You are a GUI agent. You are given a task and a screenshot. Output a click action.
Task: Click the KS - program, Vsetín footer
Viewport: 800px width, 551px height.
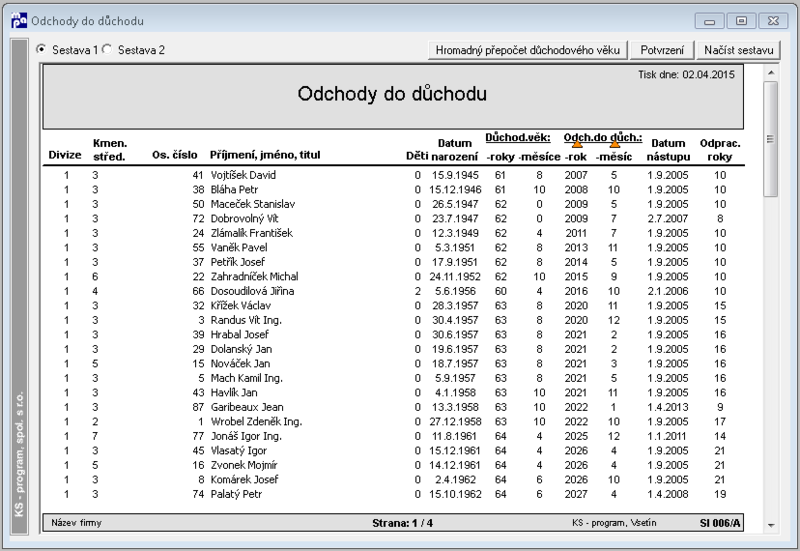pyautogui.click(x=614, y=523)
